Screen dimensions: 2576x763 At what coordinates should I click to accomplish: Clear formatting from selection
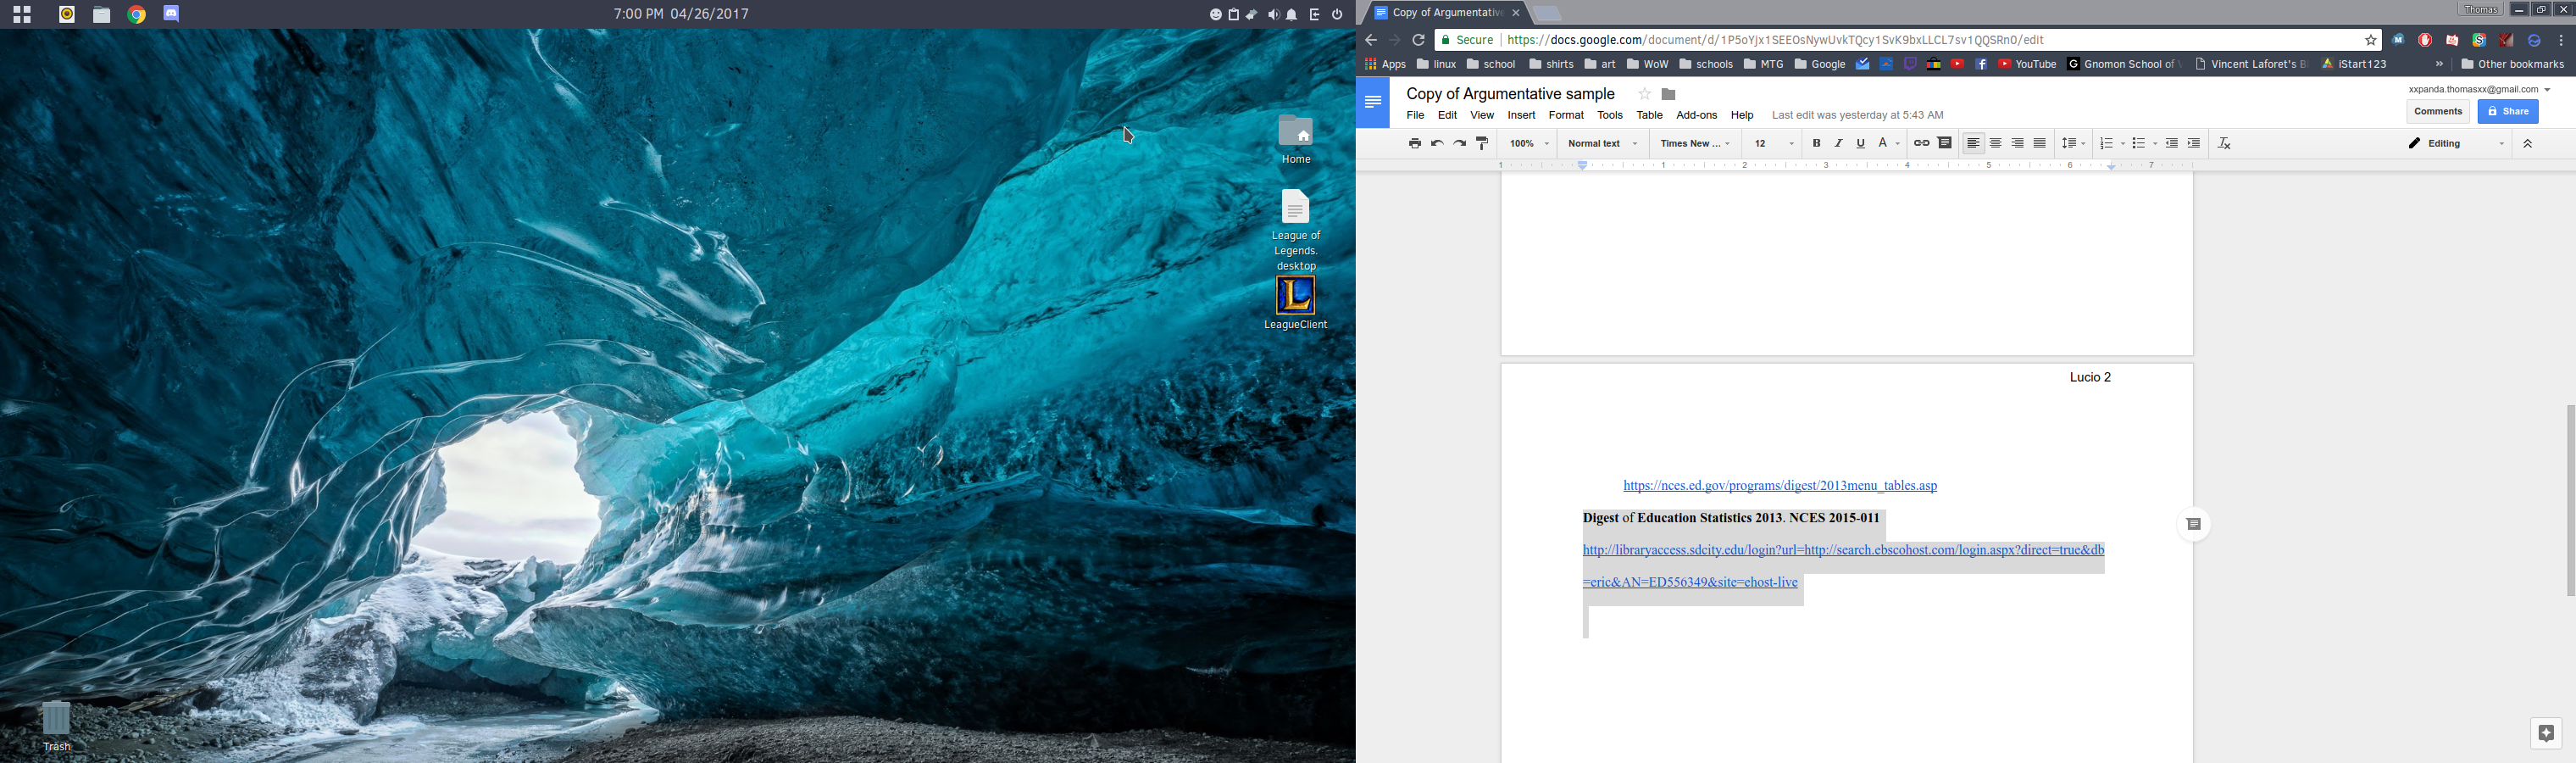coord(2224,143)
